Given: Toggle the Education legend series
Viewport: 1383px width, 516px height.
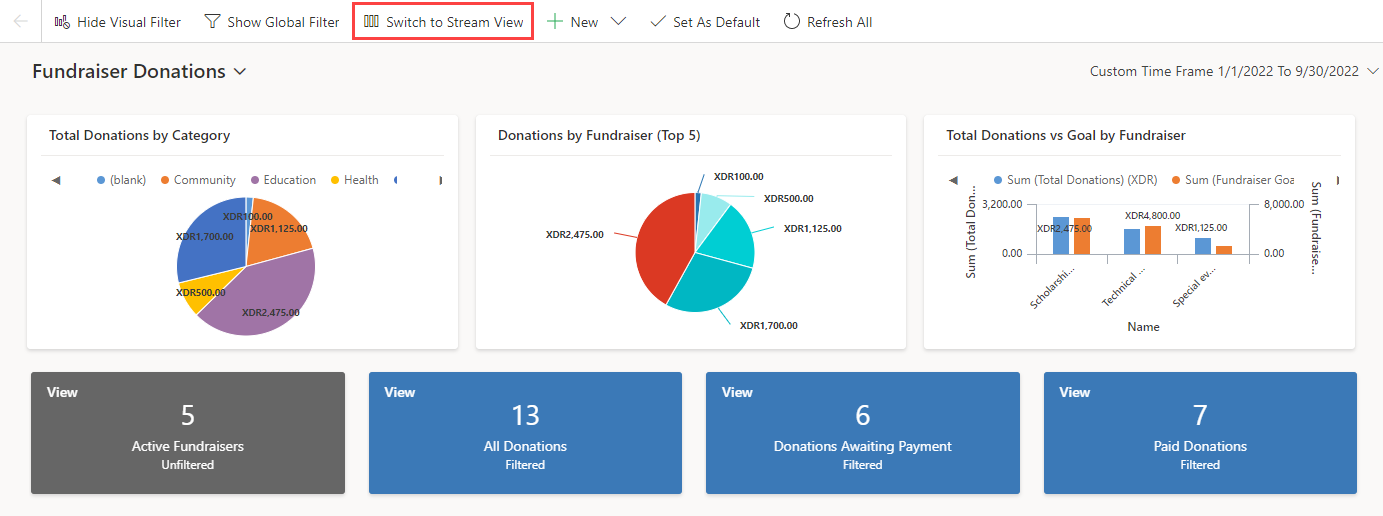Looking at the screenshot, I should coord(282,180).
